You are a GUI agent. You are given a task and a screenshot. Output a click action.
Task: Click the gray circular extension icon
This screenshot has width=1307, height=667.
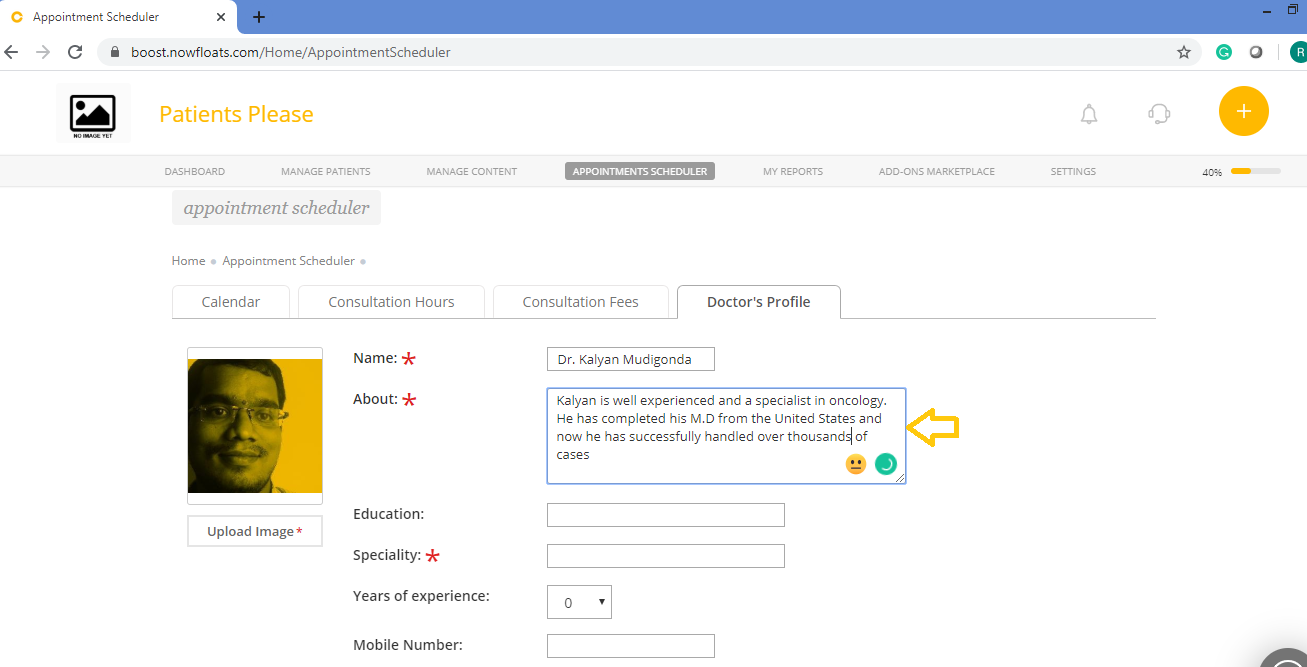point(1256,52)
